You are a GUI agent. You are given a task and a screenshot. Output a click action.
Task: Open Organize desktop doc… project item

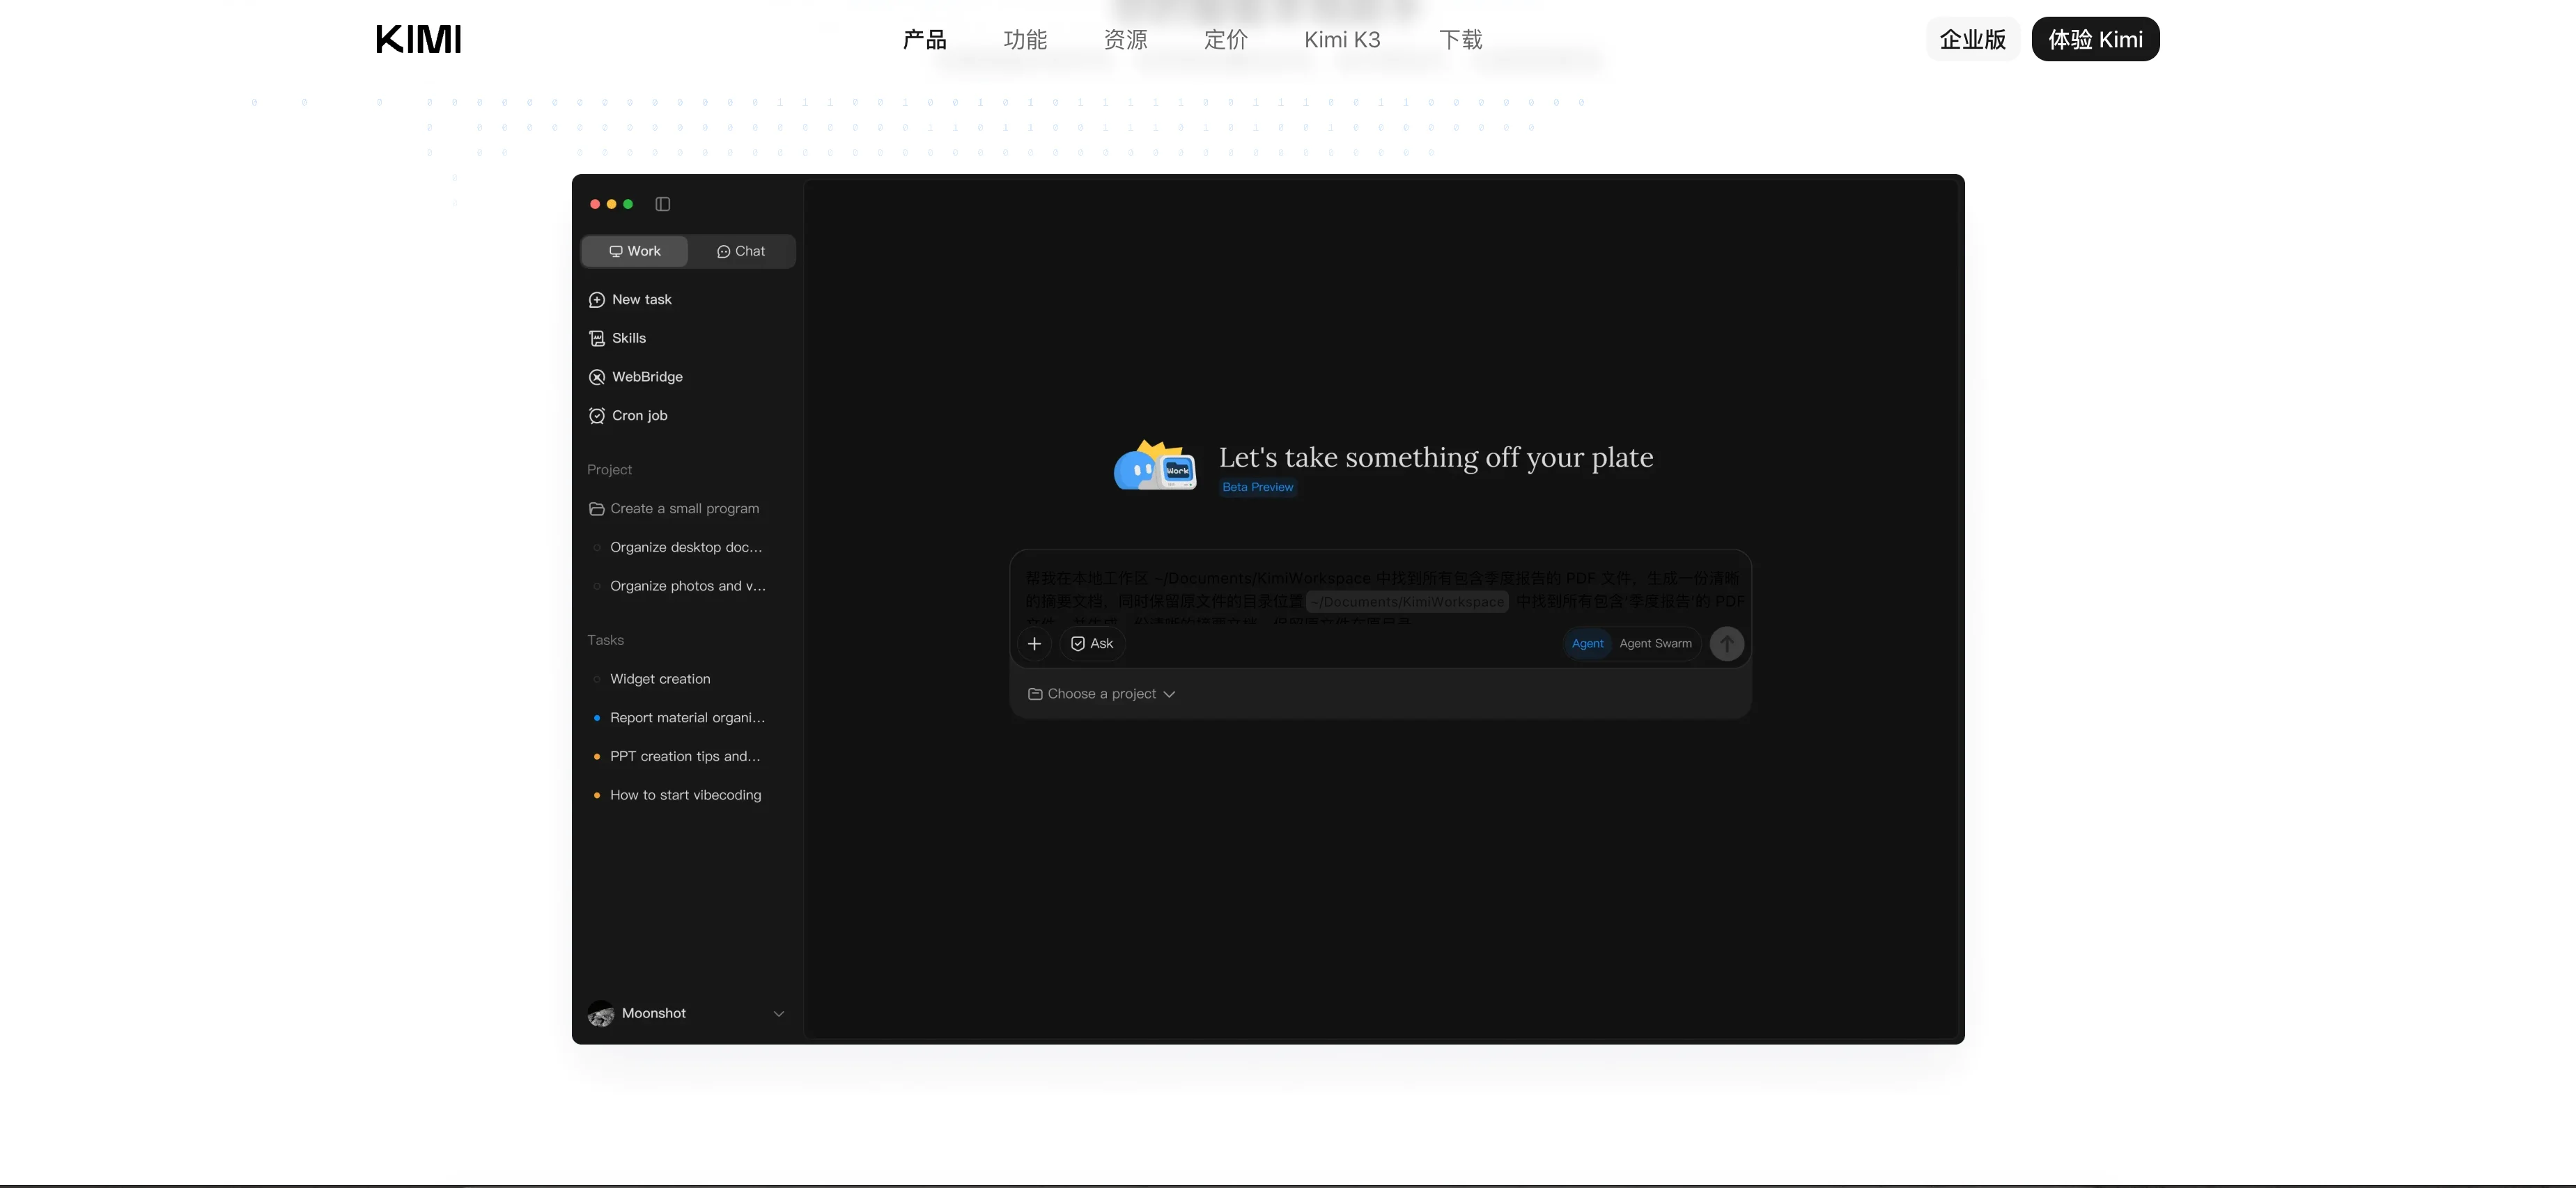coord(686,547)
